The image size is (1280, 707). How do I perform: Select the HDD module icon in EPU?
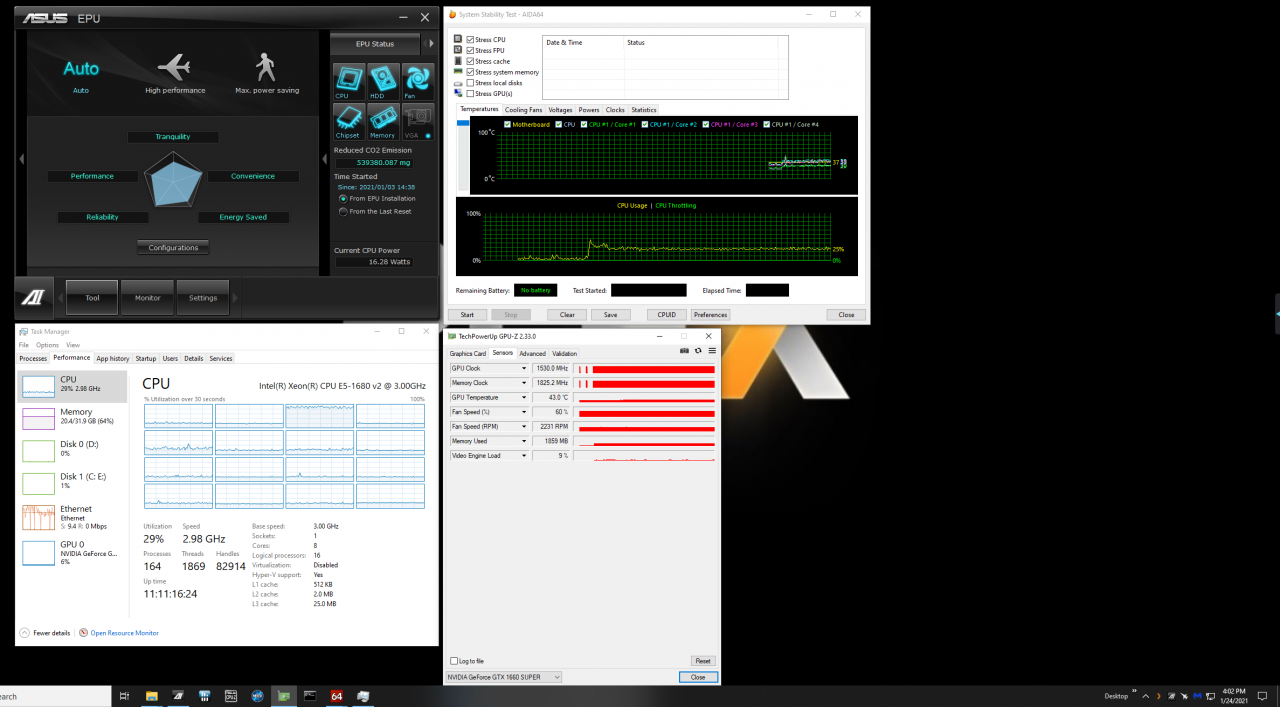[x=383, y=80]
